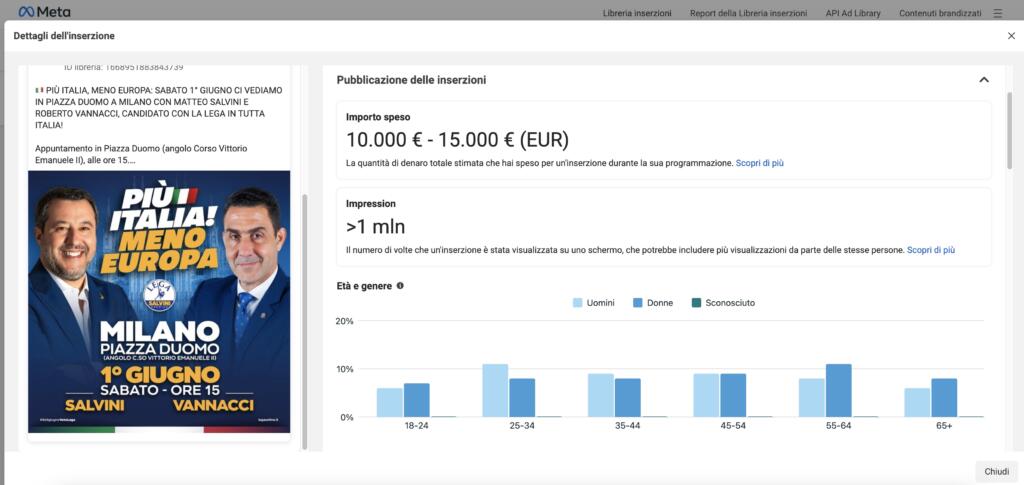This screenshot has height=485, width=1024.
Task: Click the left ad preview scrollbar
Action: 304,300
